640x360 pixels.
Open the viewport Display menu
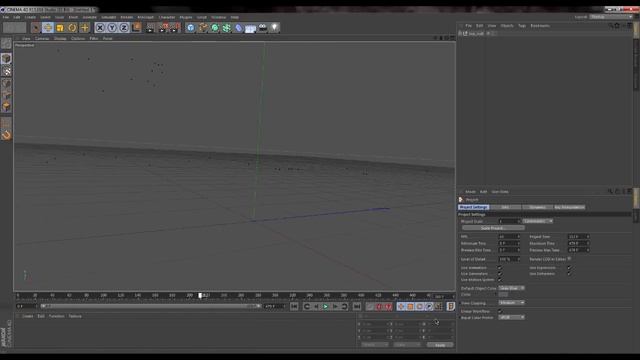(60, 38)
